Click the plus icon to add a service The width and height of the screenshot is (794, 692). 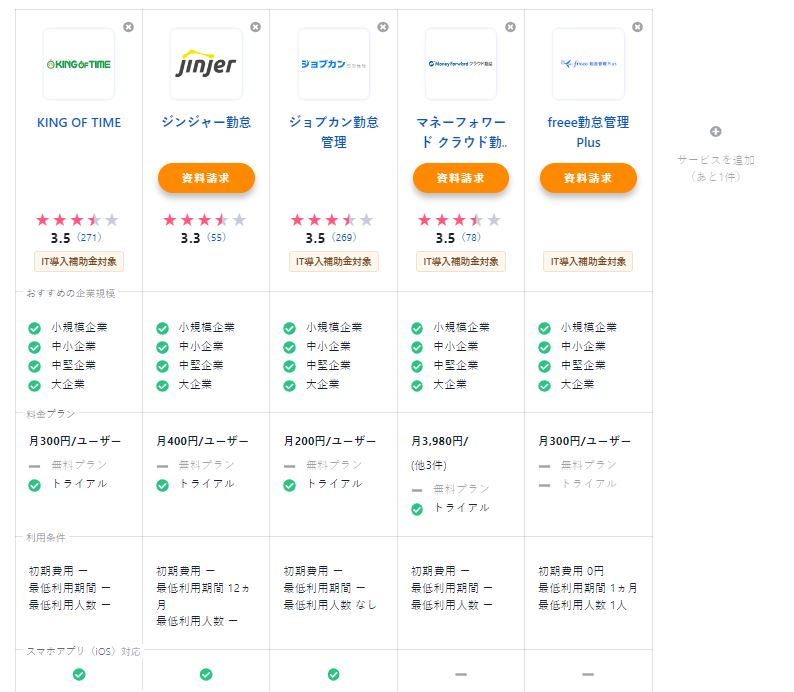[x=715, y=132]
